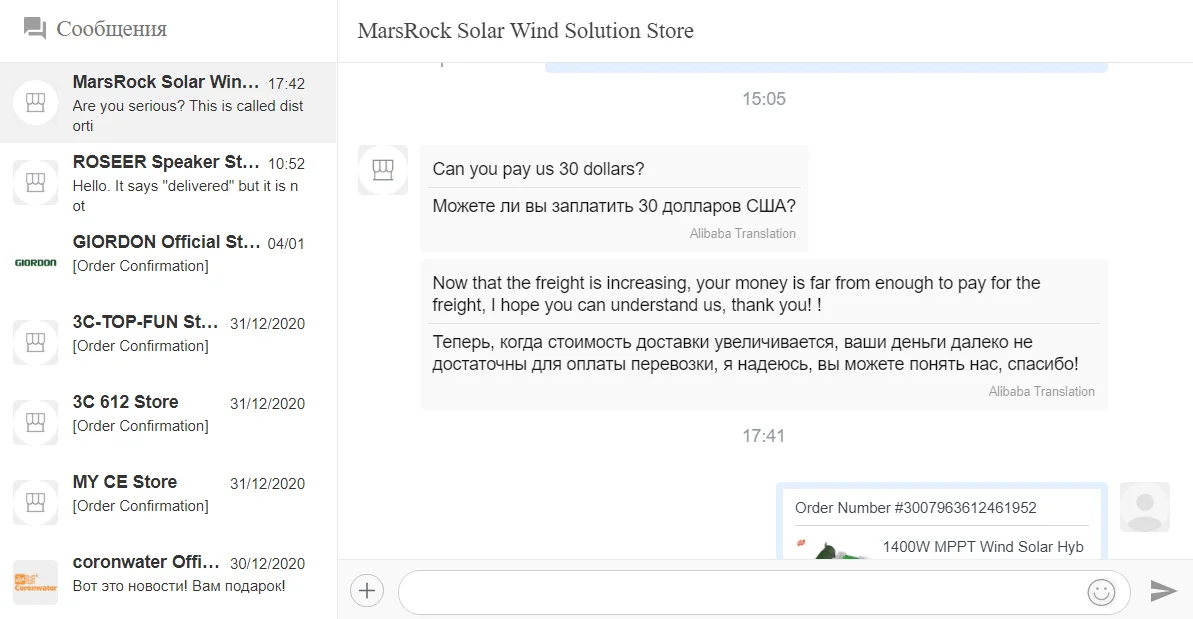Open MarsRock Solar Win... conversation
1193x619 pixels.
168,103
